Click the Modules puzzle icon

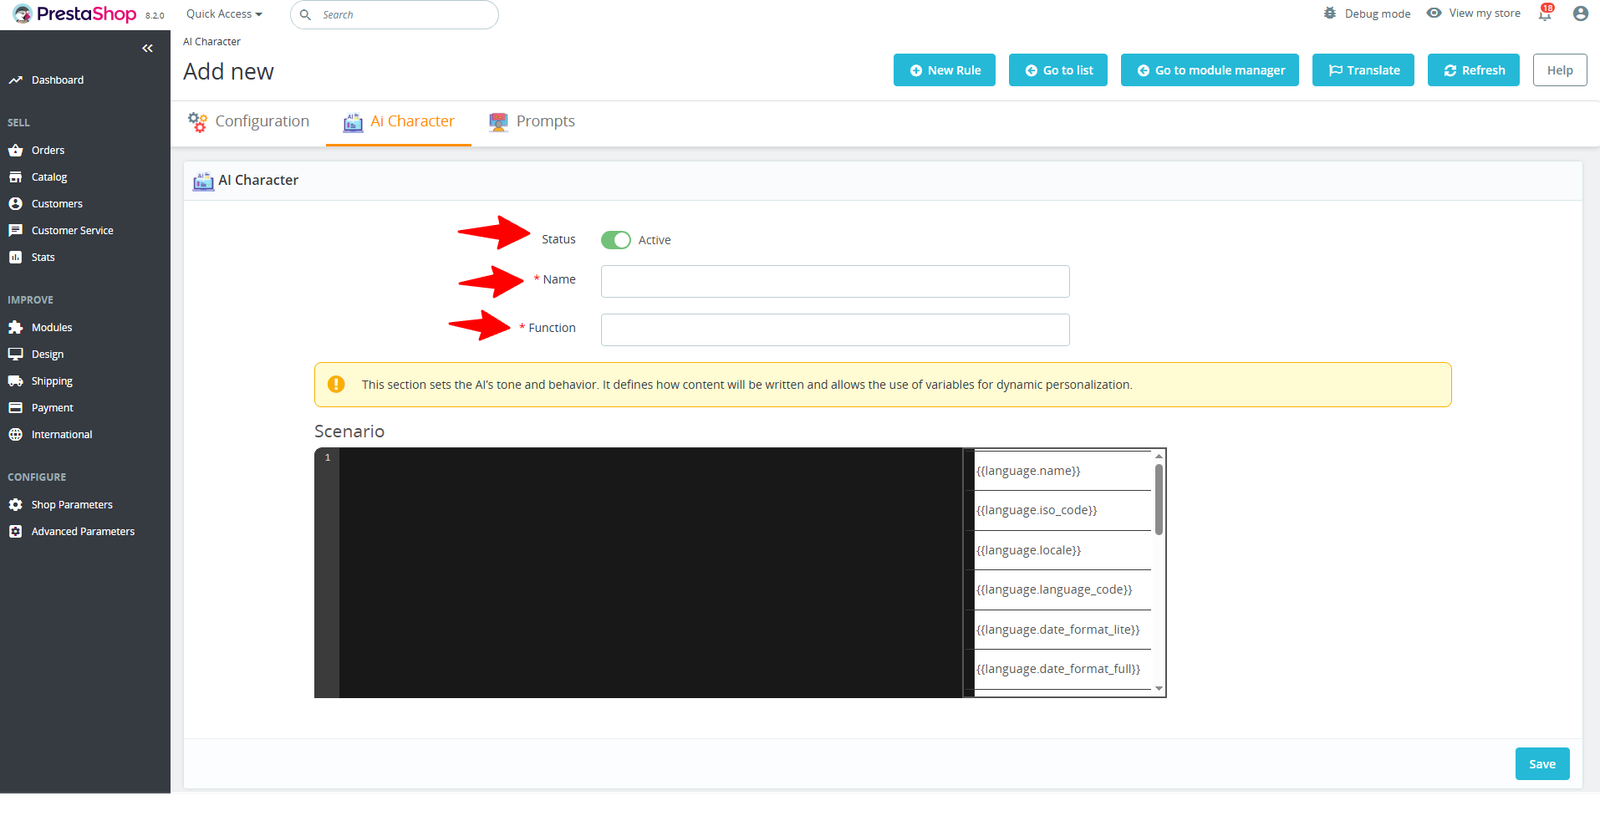[x=15, y=327]
